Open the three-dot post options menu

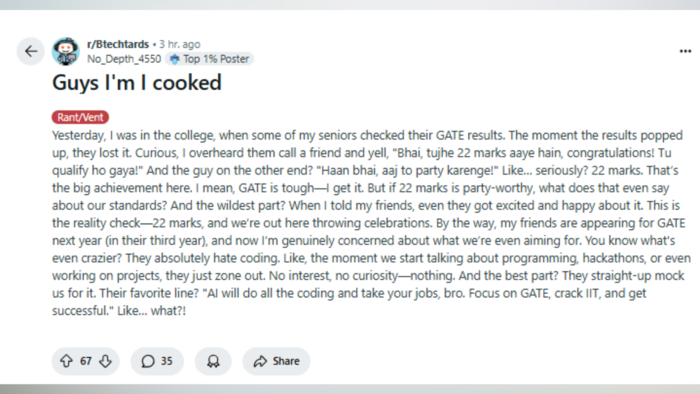tap(685, 51)
